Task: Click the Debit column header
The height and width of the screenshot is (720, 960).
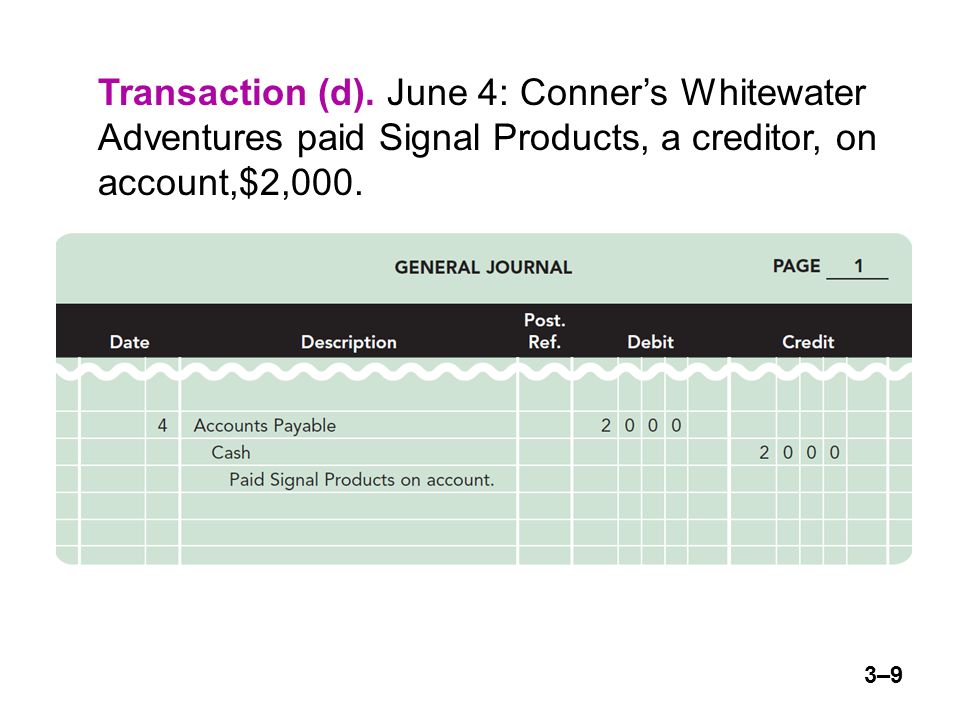Action: [x=650, y=342]
